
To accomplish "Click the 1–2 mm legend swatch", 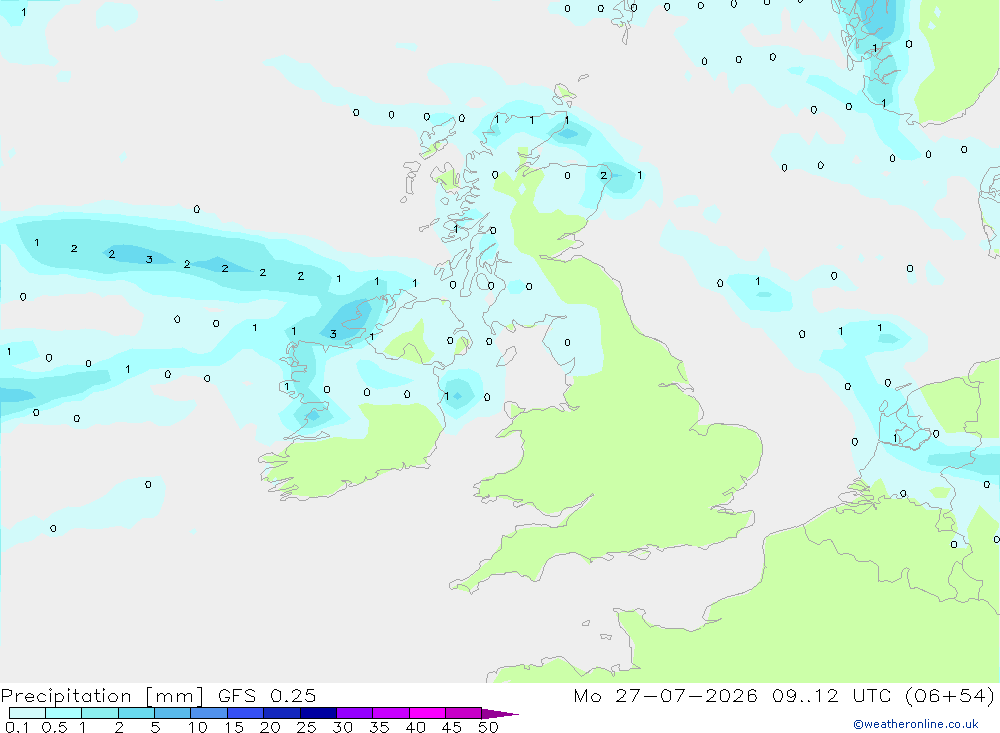I will pyautogui.click(x=99, y=713).
